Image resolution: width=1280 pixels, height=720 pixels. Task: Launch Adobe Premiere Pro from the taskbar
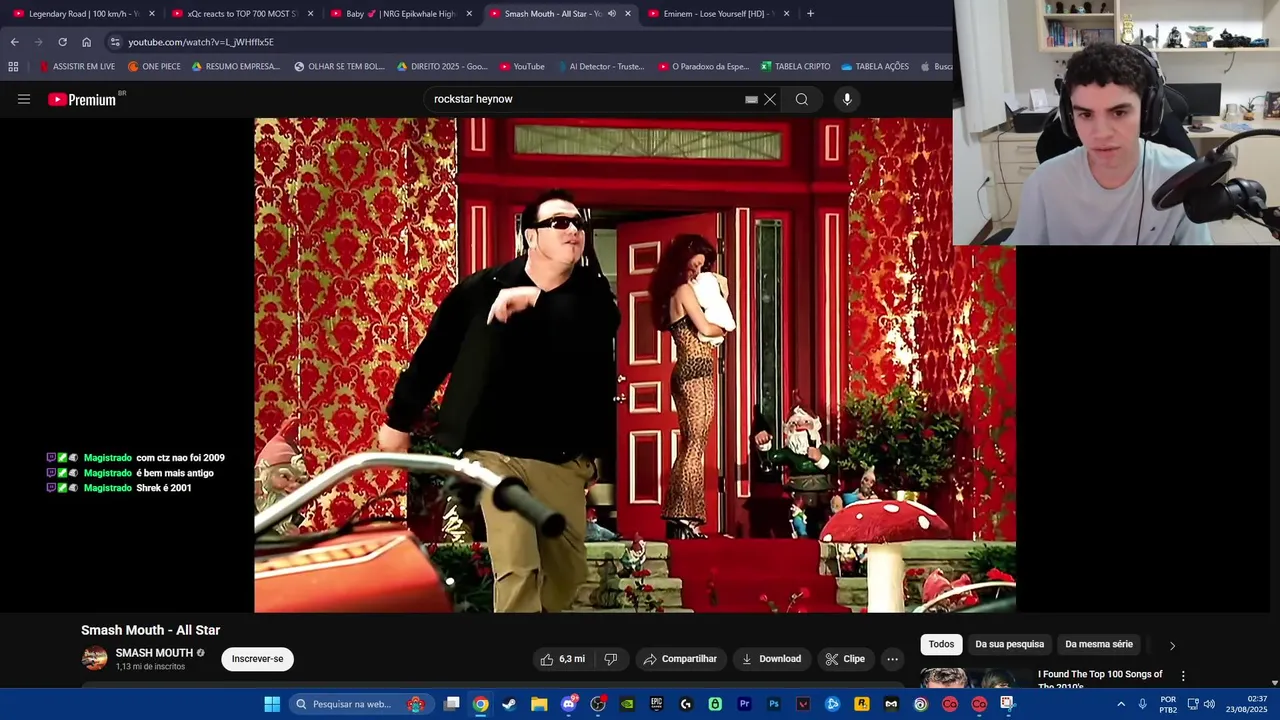744,704
